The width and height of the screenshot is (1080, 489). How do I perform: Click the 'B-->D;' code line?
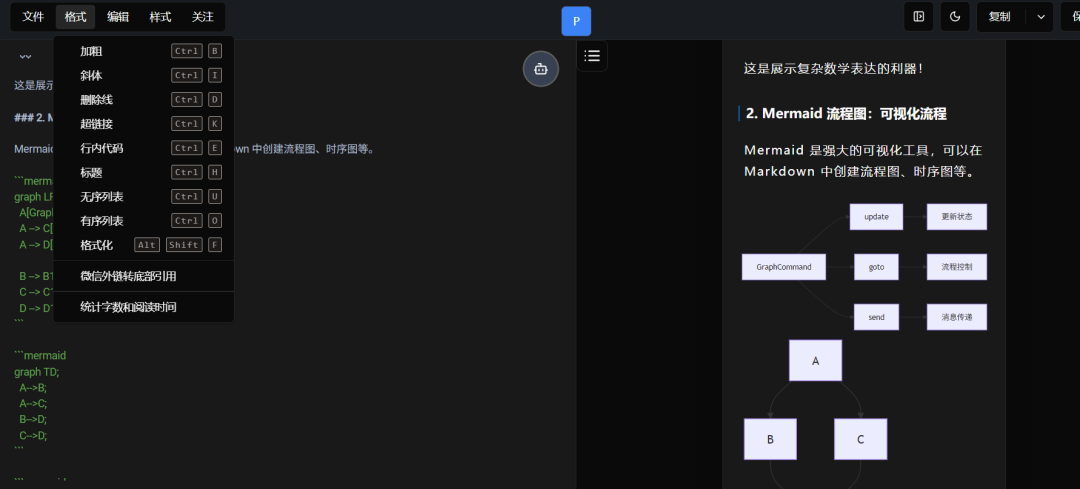point(33,419)
